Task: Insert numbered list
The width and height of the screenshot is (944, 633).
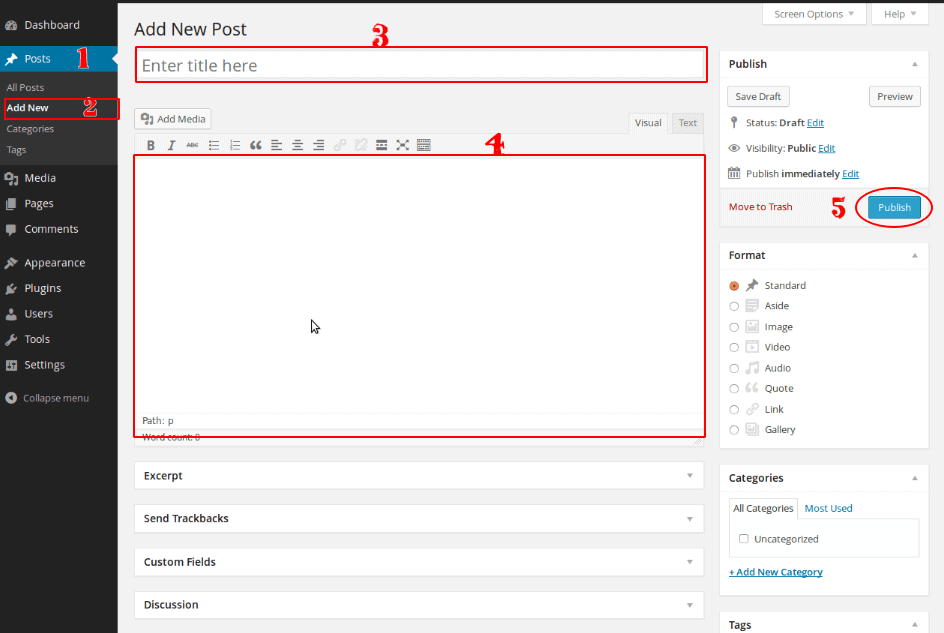Action: [x=235, y=145]
